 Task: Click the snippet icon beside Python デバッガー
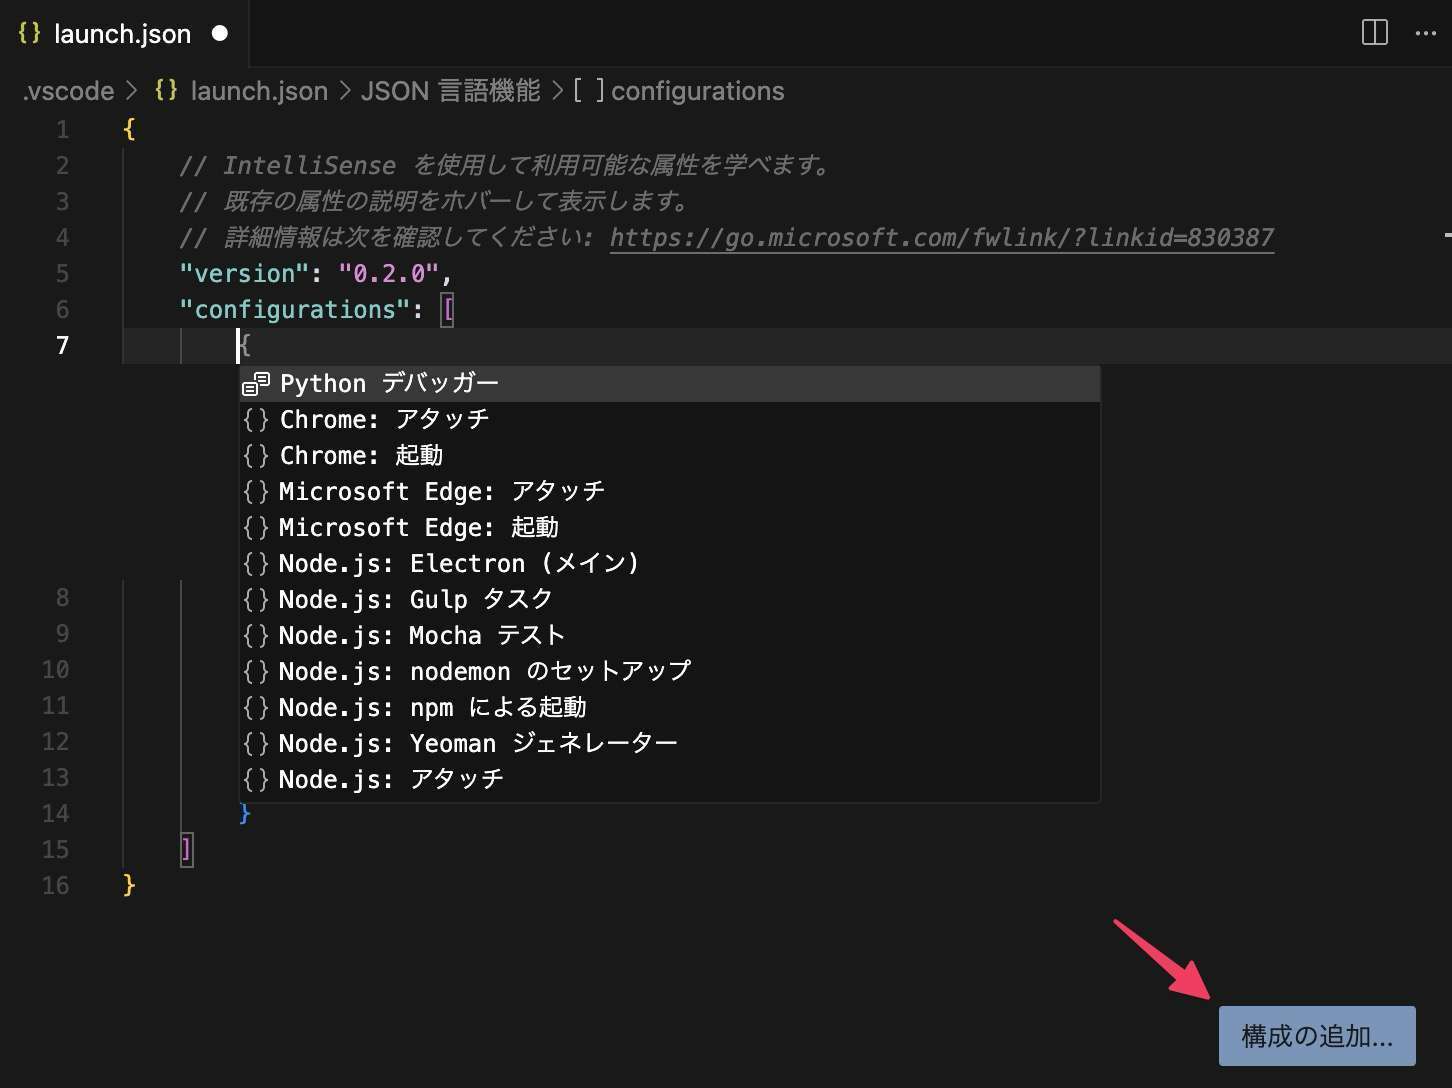coord(256,384)
